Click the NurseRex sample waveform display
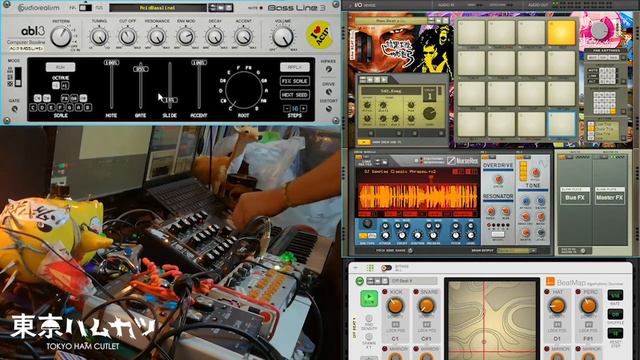The image size is (640, 360). pyautogui.click(x=417, y=196)
